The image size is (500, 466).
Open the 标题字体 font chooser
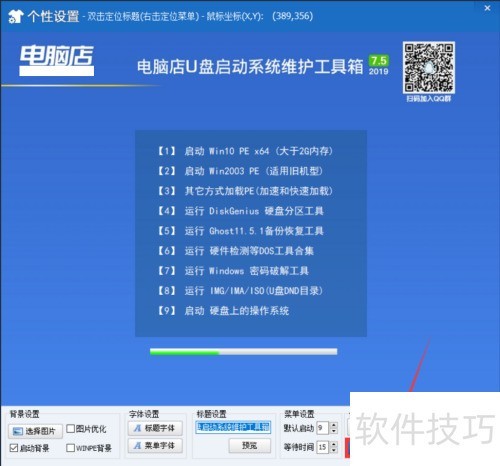pos(155,428)
